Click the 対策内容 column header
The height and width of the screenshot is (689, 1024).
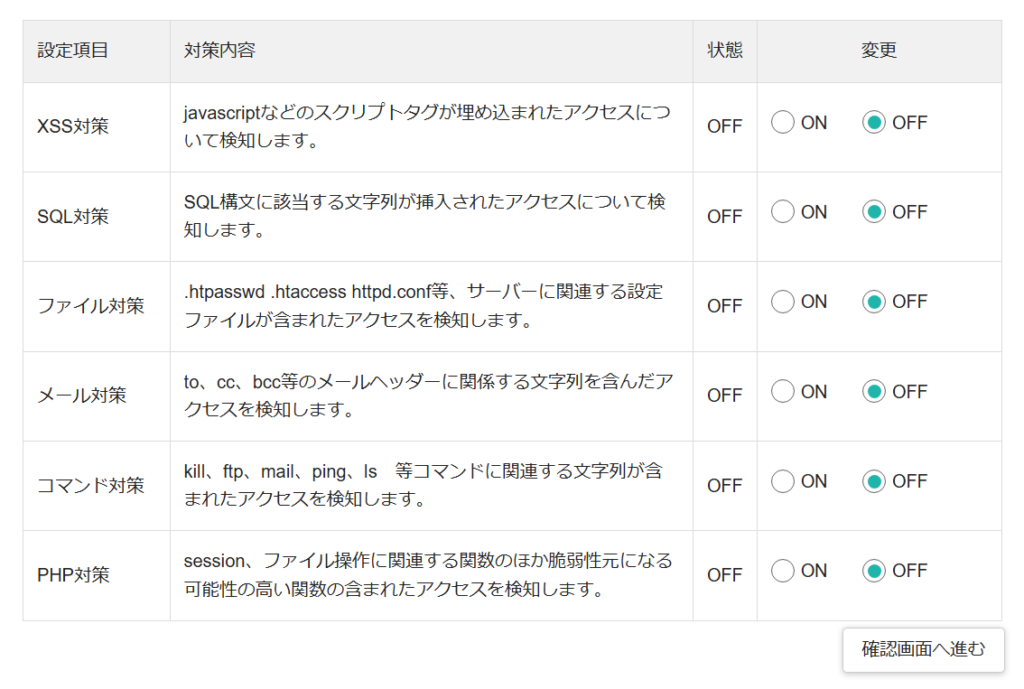tap(220, 50)
